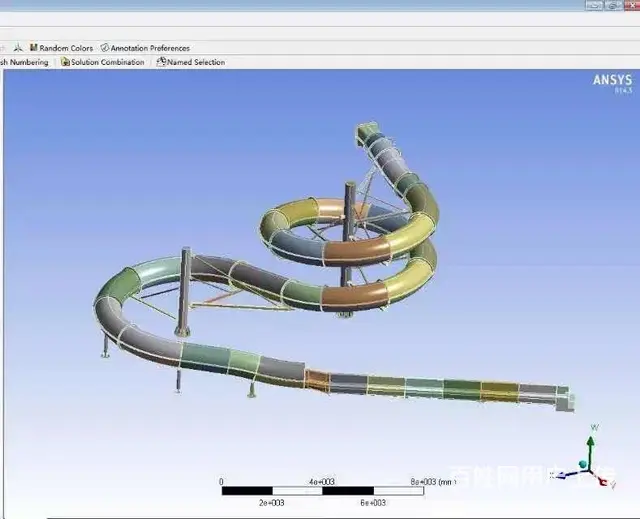The height and width of the screenshot is (519, 640).
Task: Click the scale ruler bar in the viewport
Action: pyautogui.click(x=322, y=491)
